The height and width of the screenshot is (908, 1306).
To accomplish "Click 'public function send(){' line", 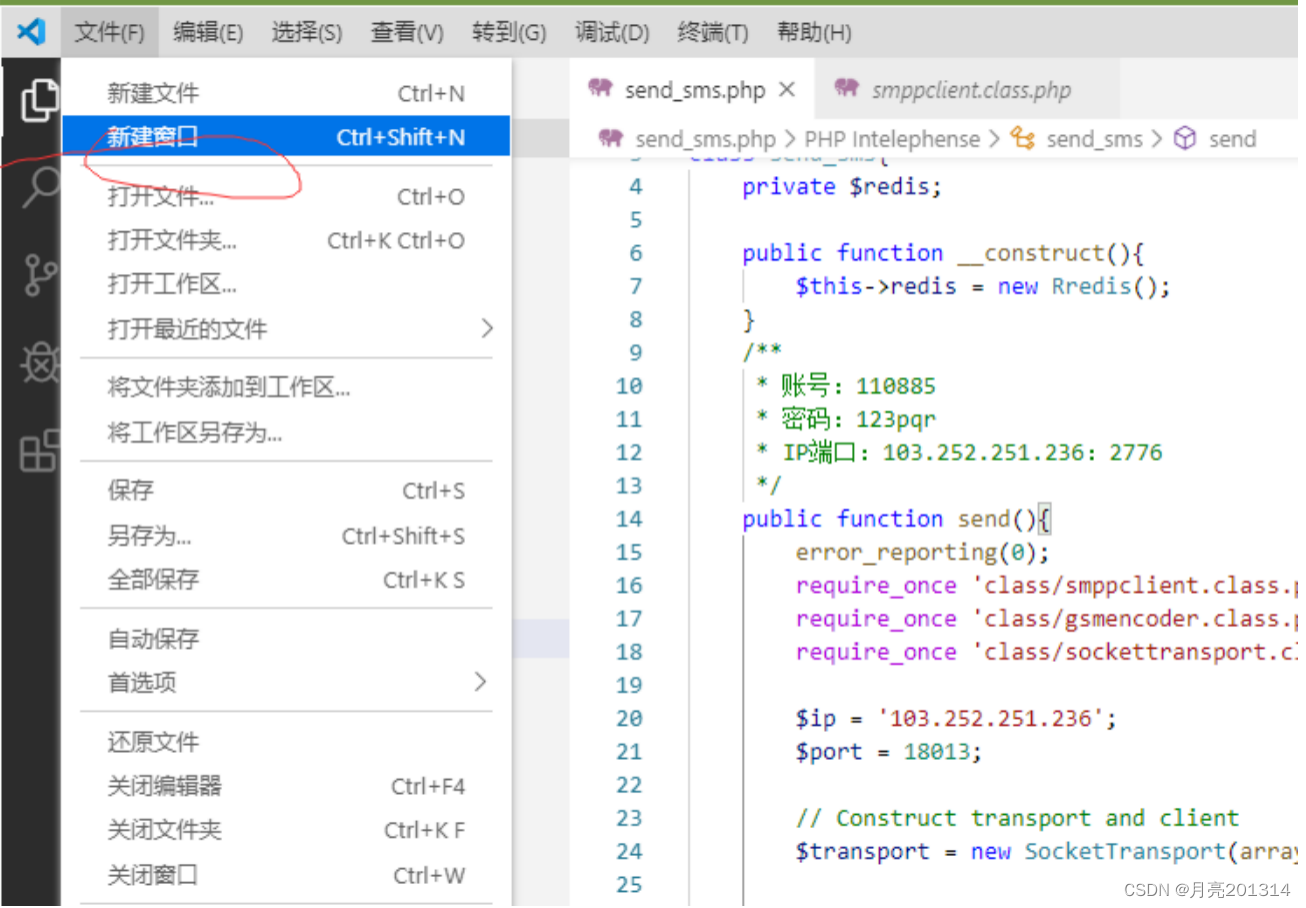I will coord(895,519).
